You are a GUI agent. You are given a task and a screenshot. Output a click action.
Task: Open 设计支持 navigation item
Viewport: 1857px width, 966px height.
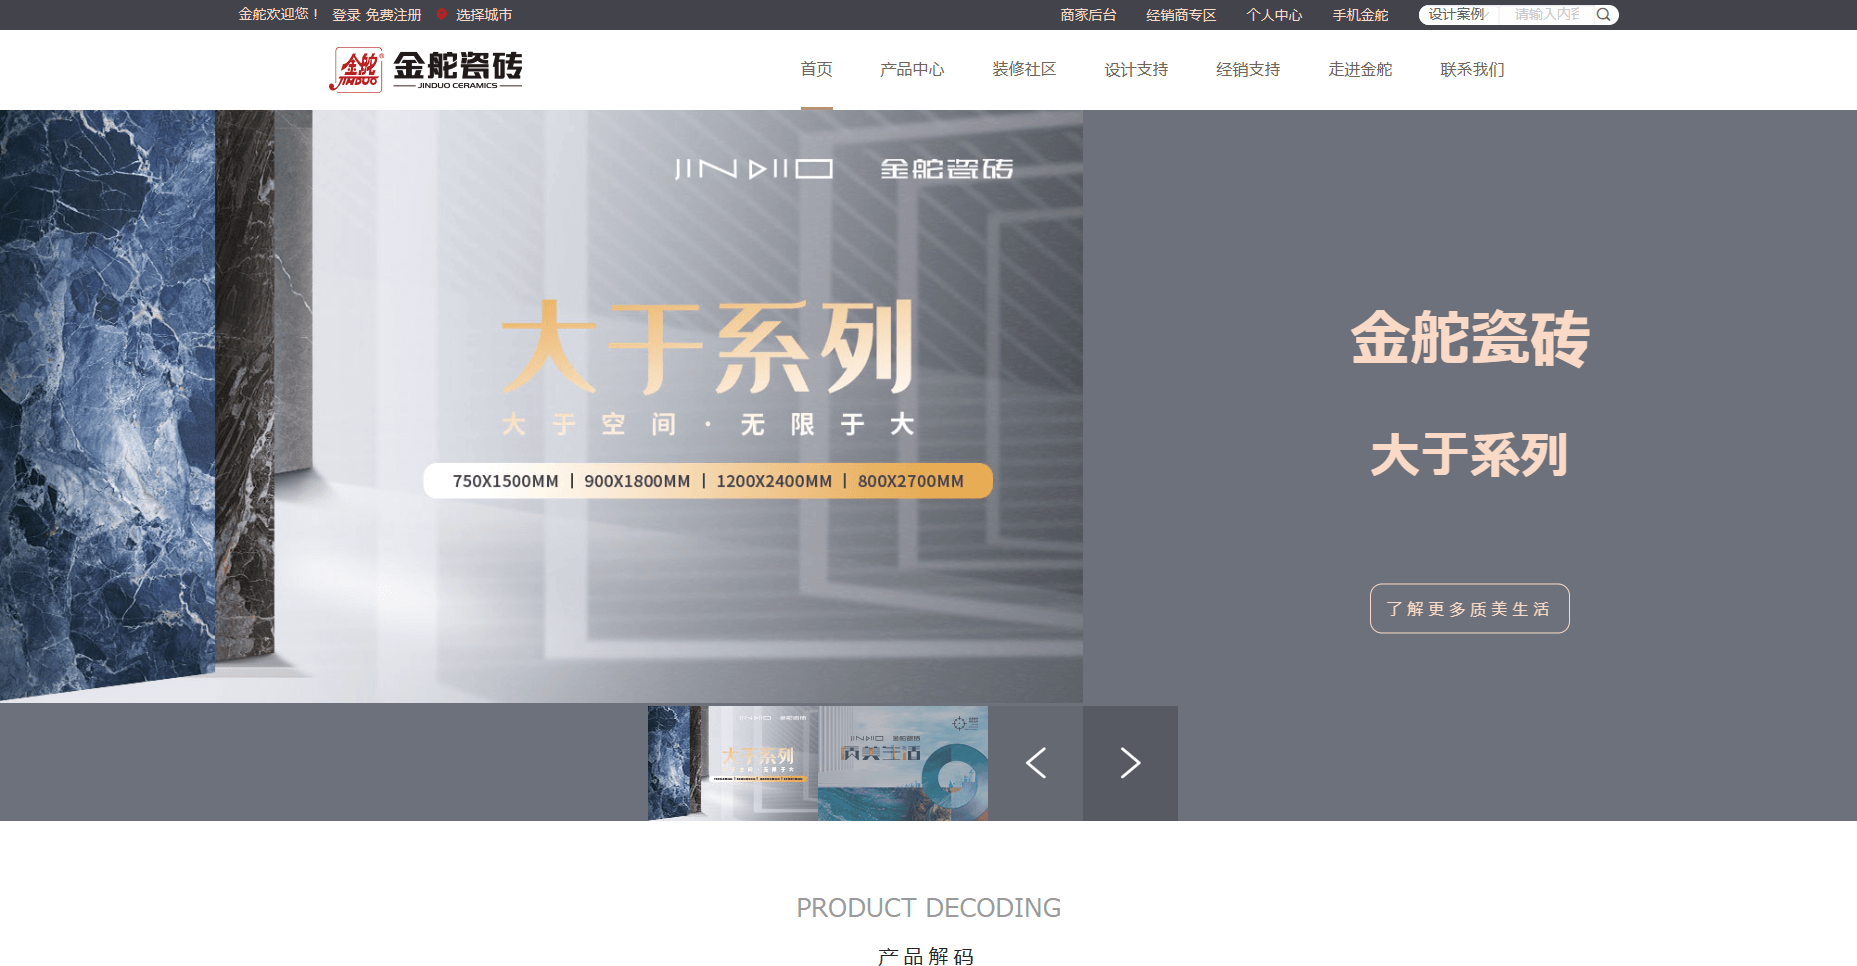coord(1136,69)
